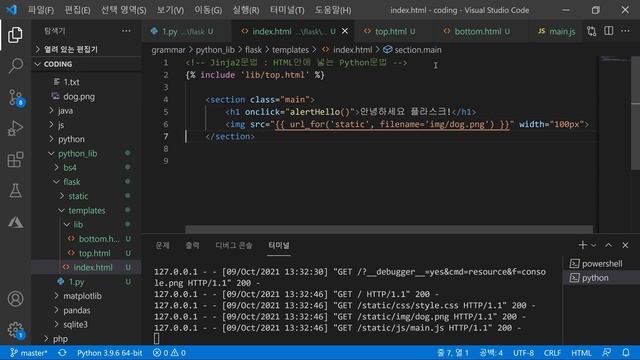
Task: Split the editor to the right
Action: point(609,31)
